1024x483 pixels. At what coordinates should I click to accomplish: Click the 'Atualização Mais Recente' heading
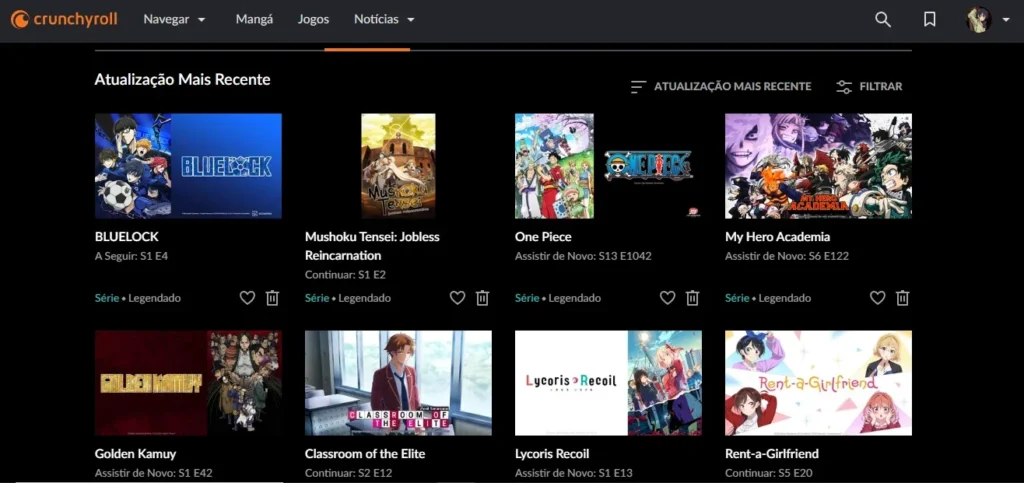click(182, 80)
